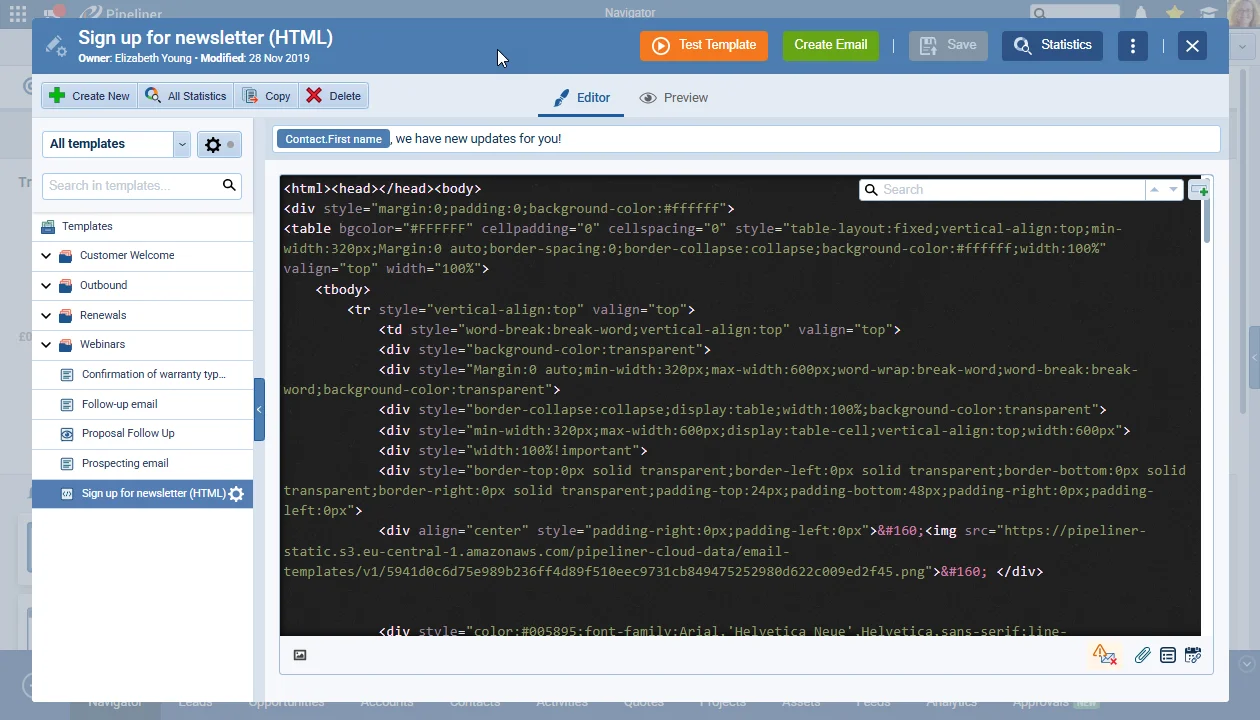The height and width of the screenshot is (720, 1260).
Task: Click the Create Email button
Action: (x=831, y=45)
